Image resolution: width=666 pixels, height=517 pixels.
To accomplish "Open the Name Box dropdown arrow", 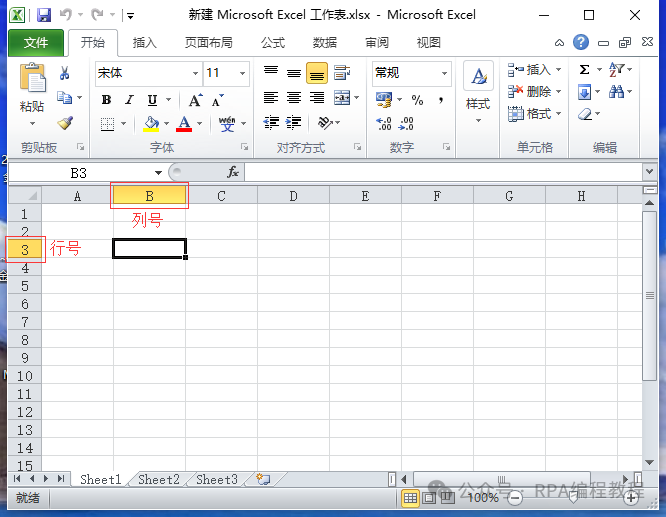I will click(158, 172).
